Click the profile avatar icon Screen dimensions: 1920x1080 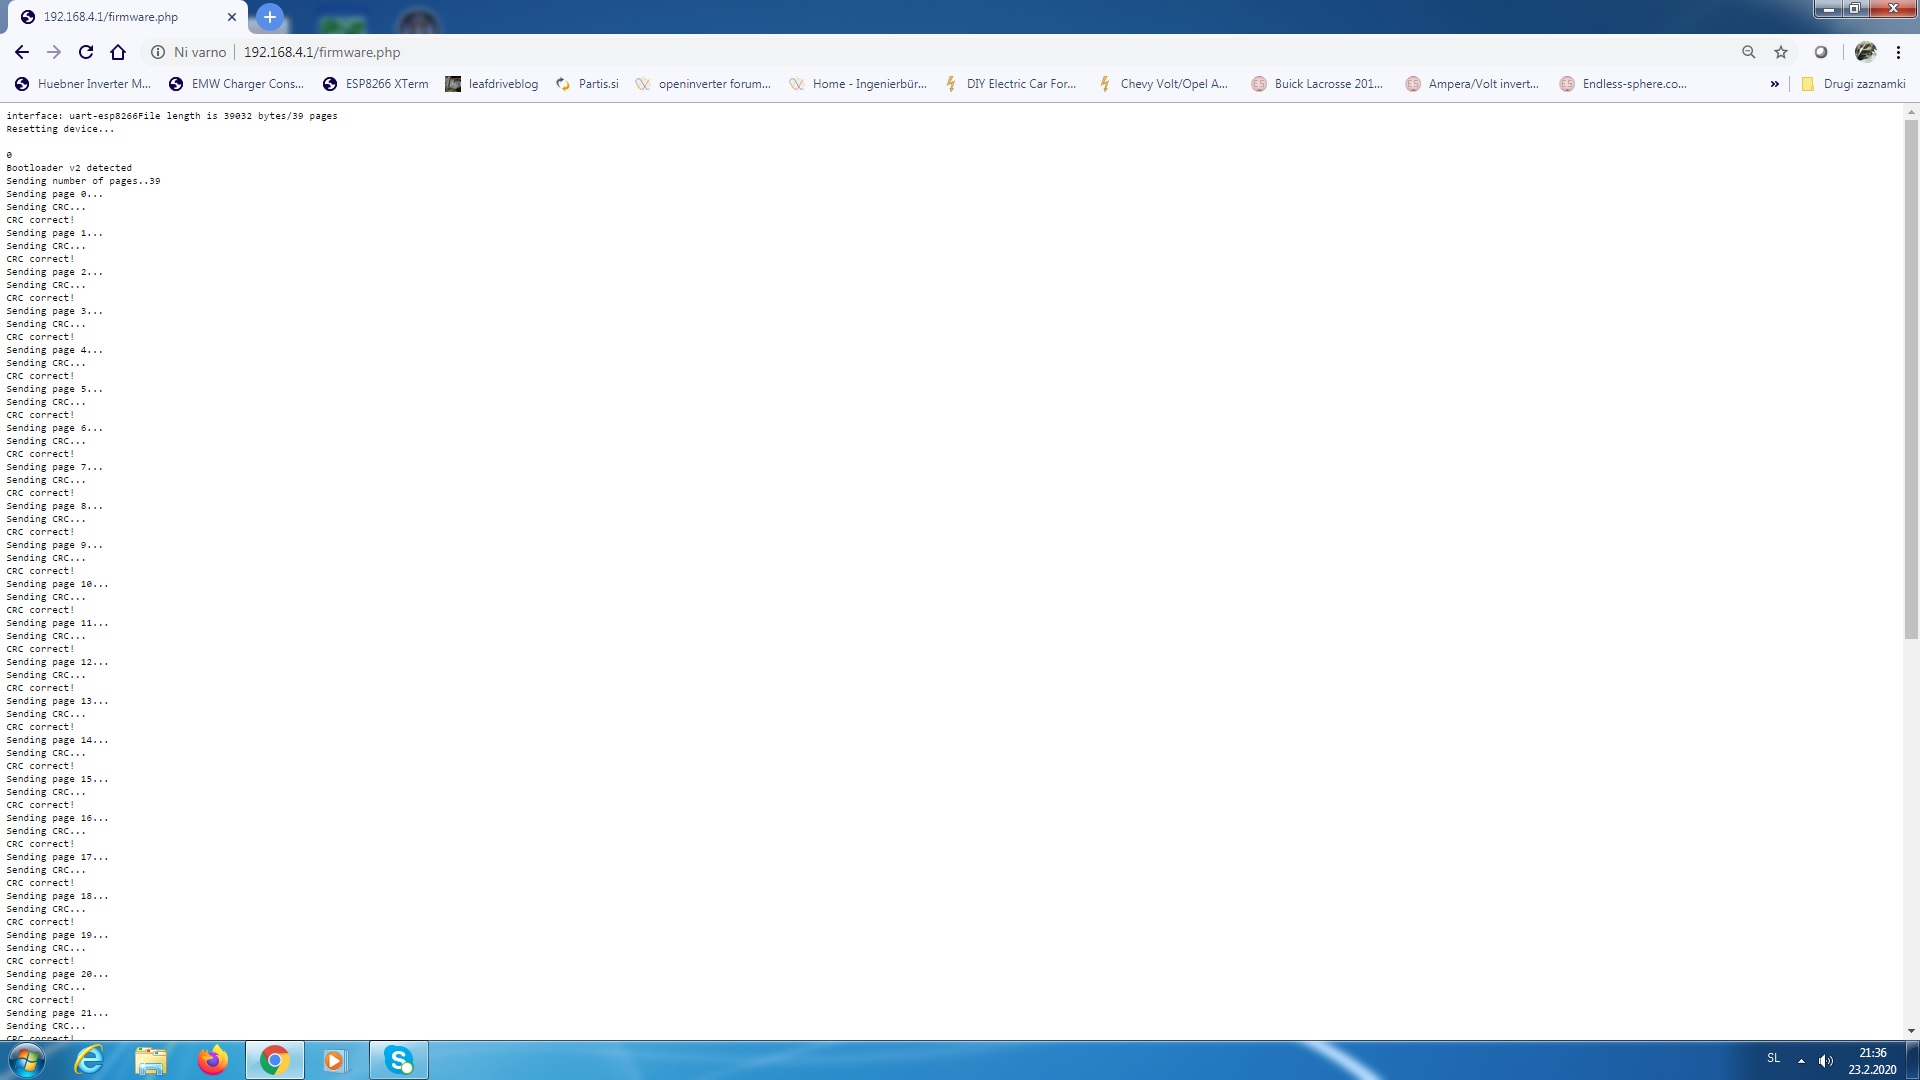coord(1865,52)
